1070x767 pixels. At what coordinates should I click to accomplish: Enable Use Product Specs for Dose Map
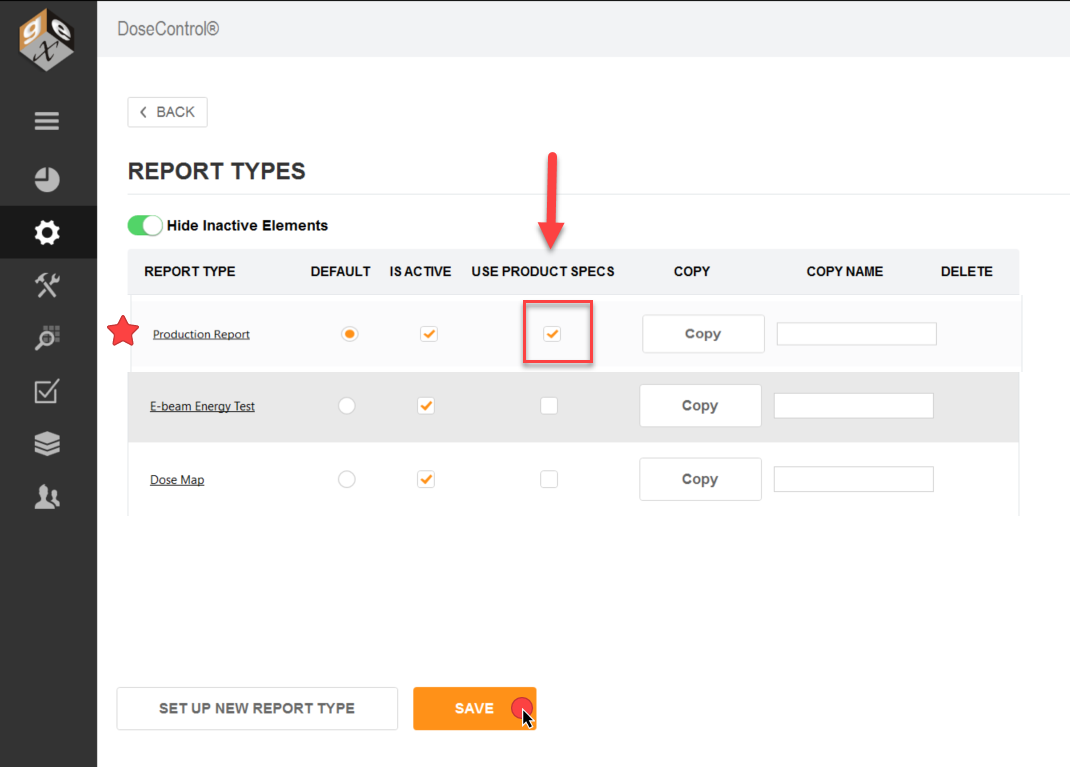549,479
